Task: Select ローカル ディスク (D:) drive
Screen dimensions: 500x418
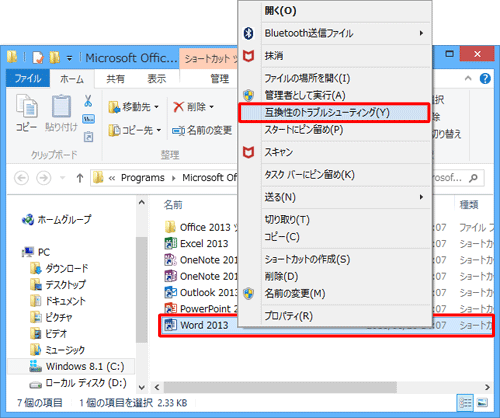Action: [78, 383]
